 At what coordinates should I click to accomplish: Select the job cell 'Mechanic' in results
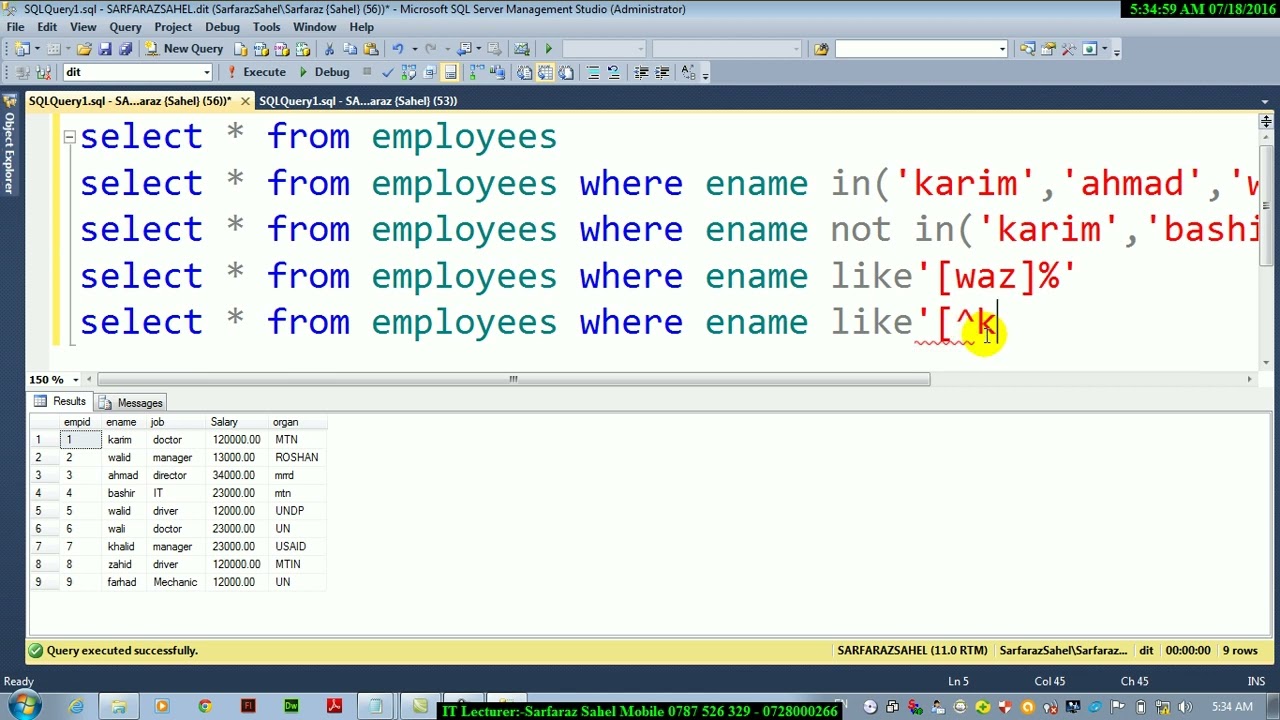(175, 582)
